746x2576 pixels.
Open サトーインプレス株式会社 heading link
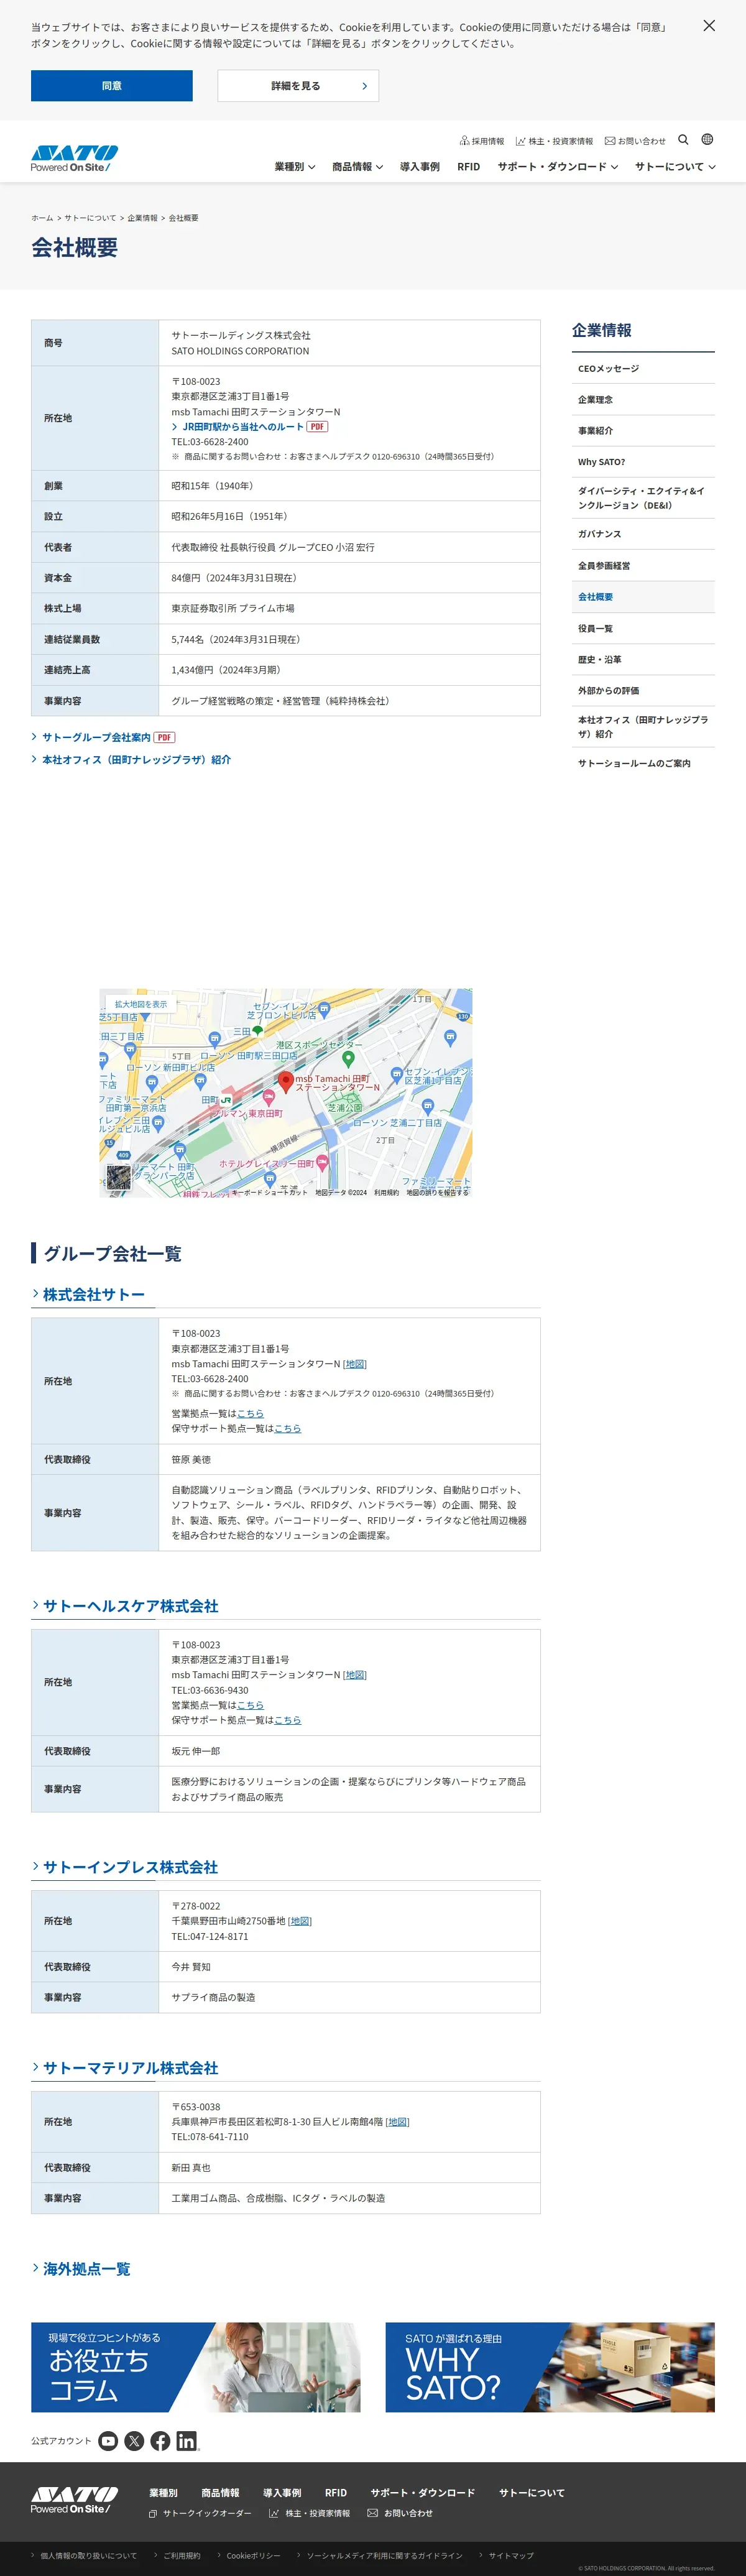125,1867
